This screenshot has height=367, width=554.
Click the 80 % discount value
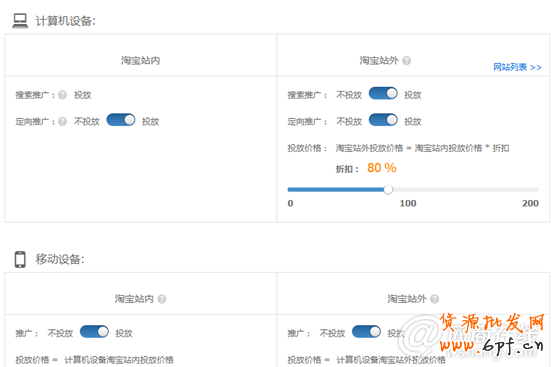(x=382, y=168)
